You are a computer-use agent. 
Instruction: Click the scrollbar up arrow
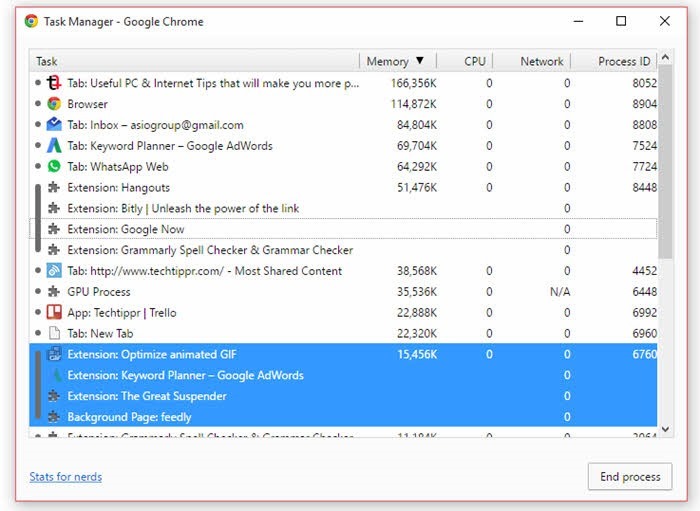point(665,58)
